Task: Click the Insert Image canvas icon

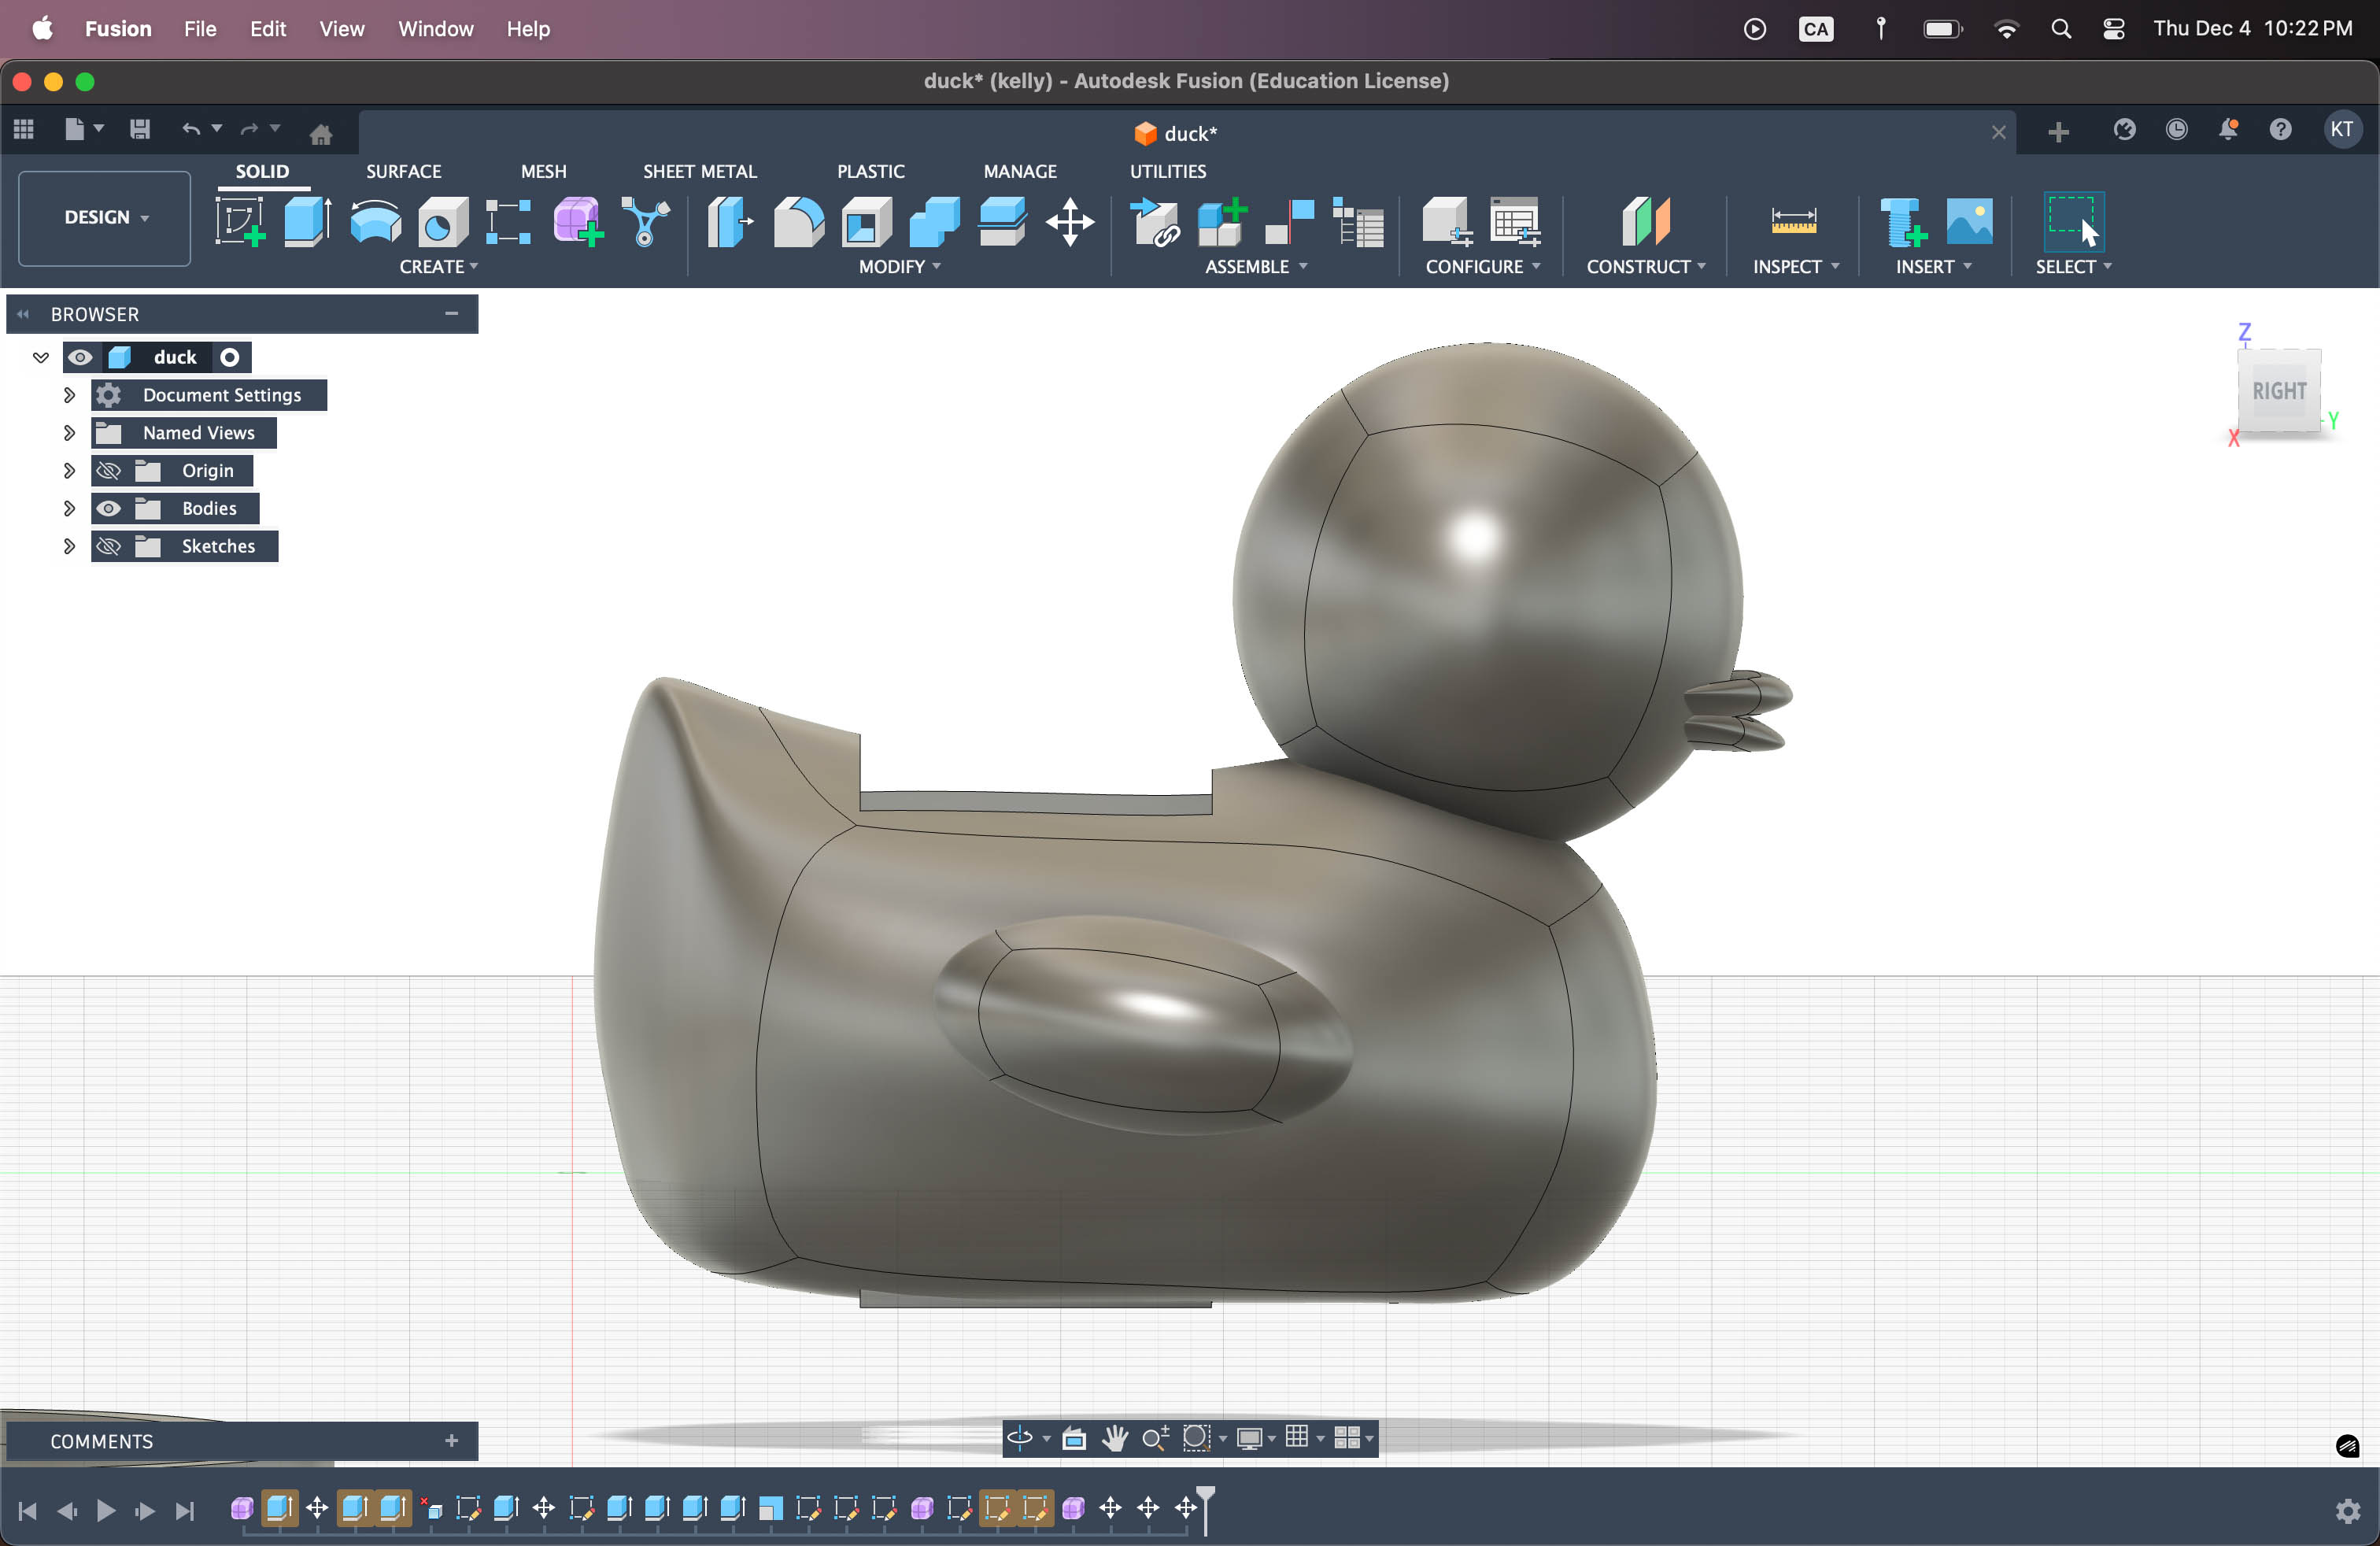Action: pos(1968,221)
